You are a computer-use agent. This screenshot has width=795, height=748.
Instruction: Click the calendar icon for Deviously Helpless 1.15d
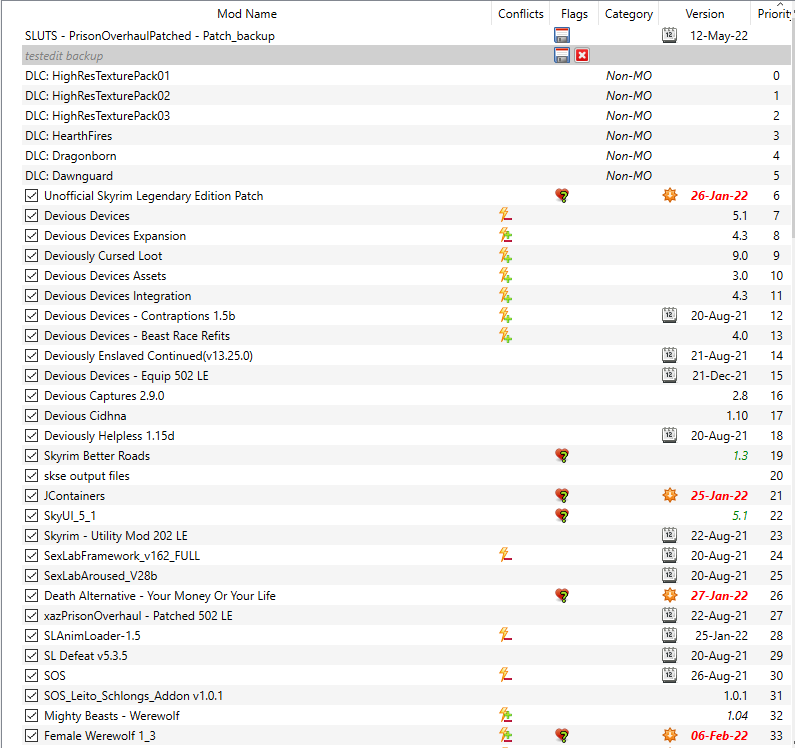(669, 435)
